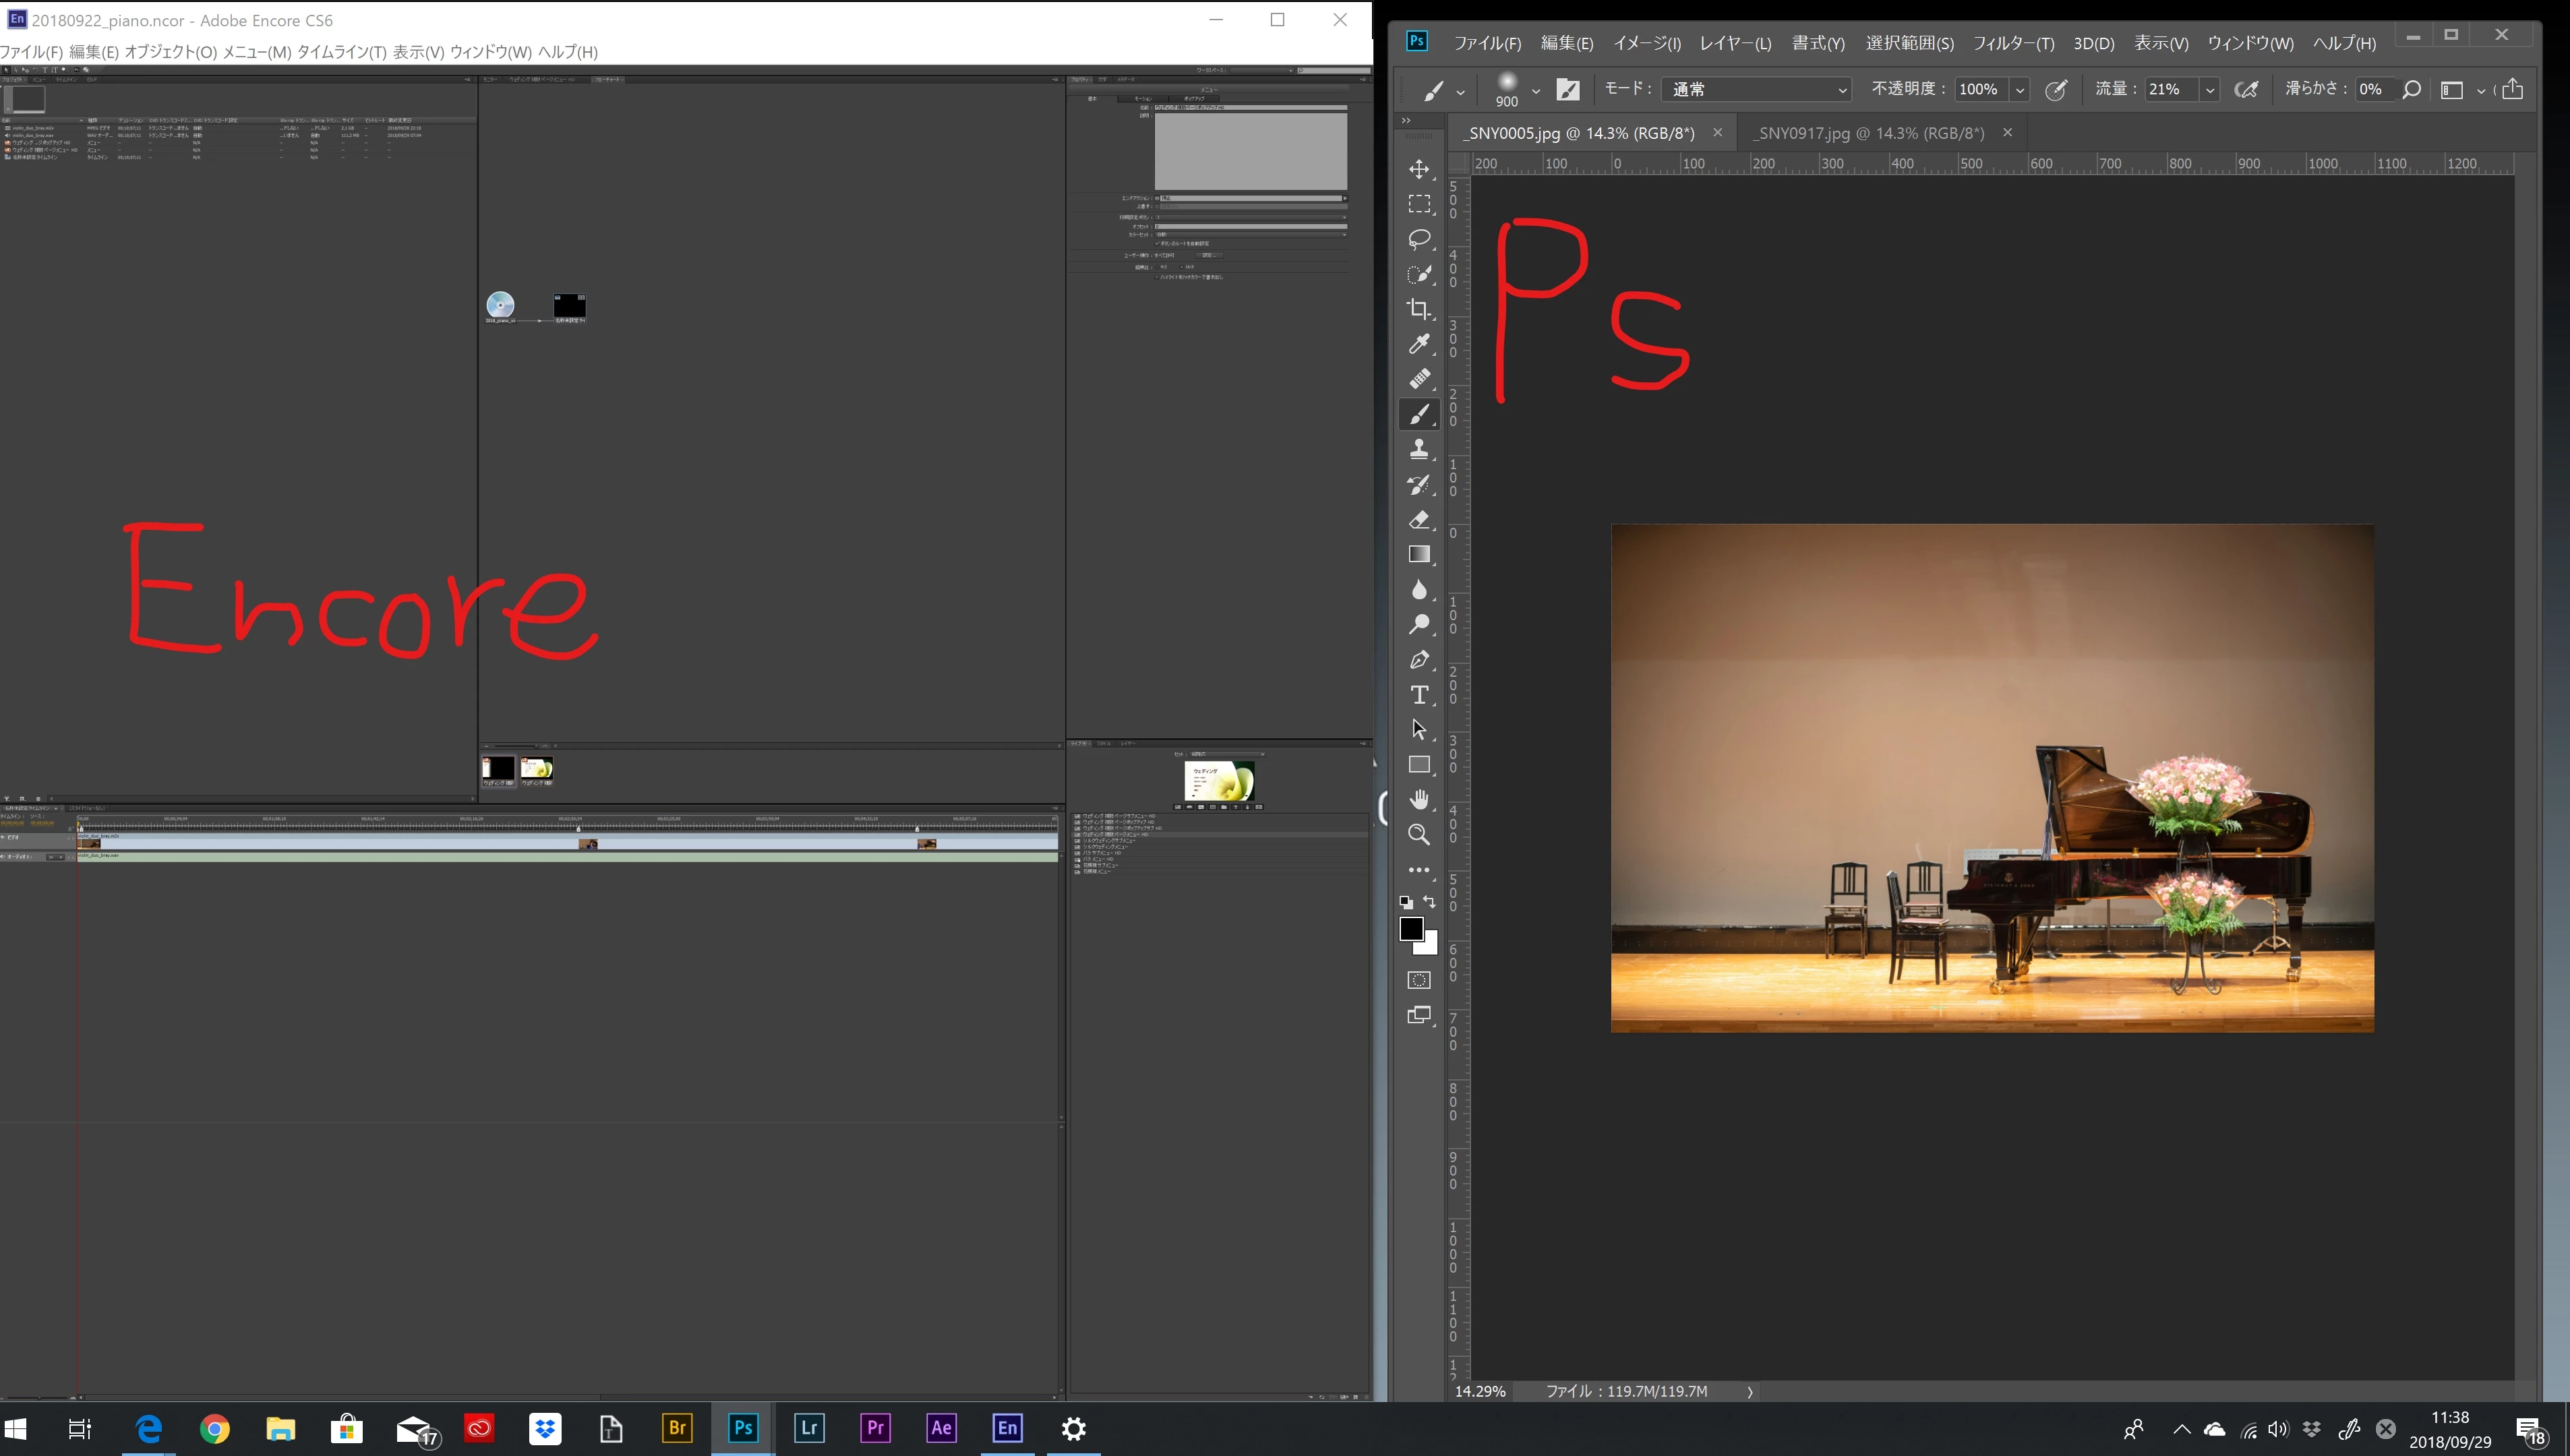Viewport: 2570px width, 1456px height.
Task: Open the ワークスペース dropdown in Encore
Action: pos(1263,70)
